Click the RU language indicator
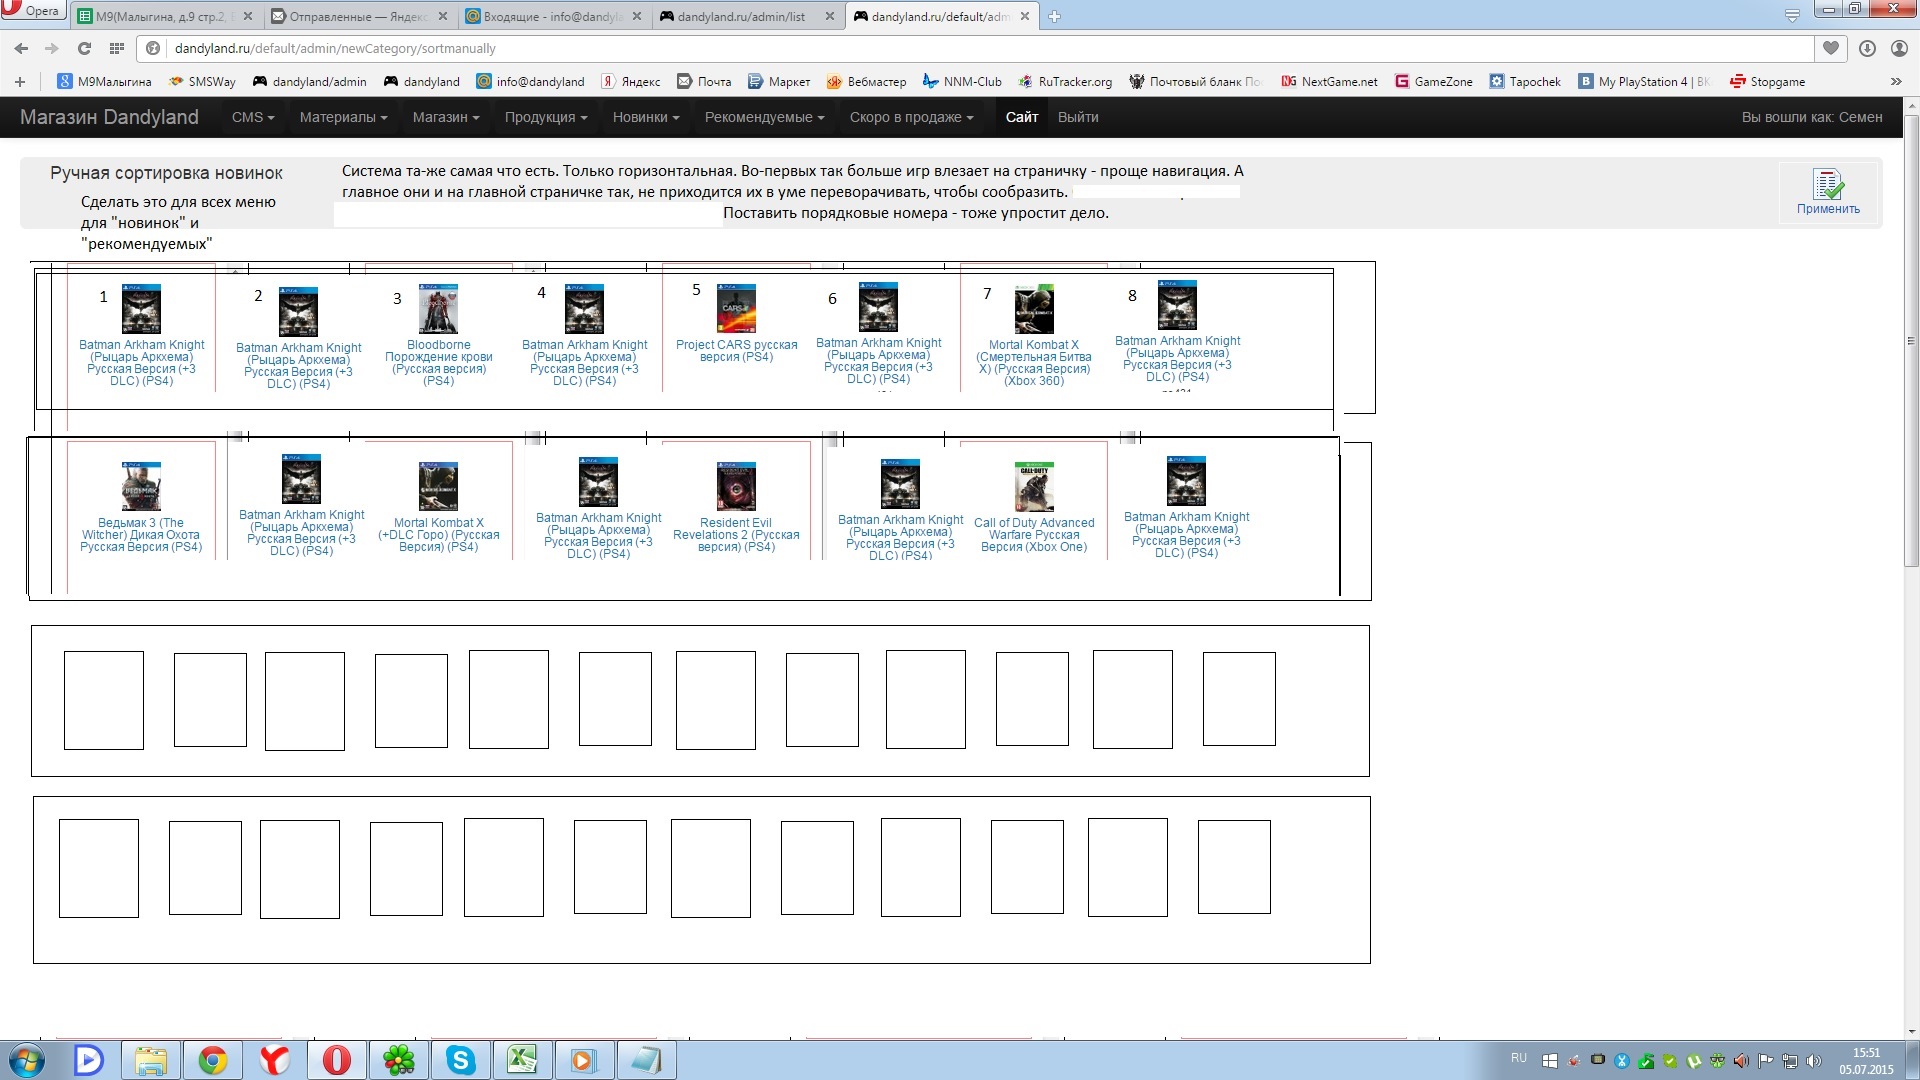 click(x=1519, y=1058)
